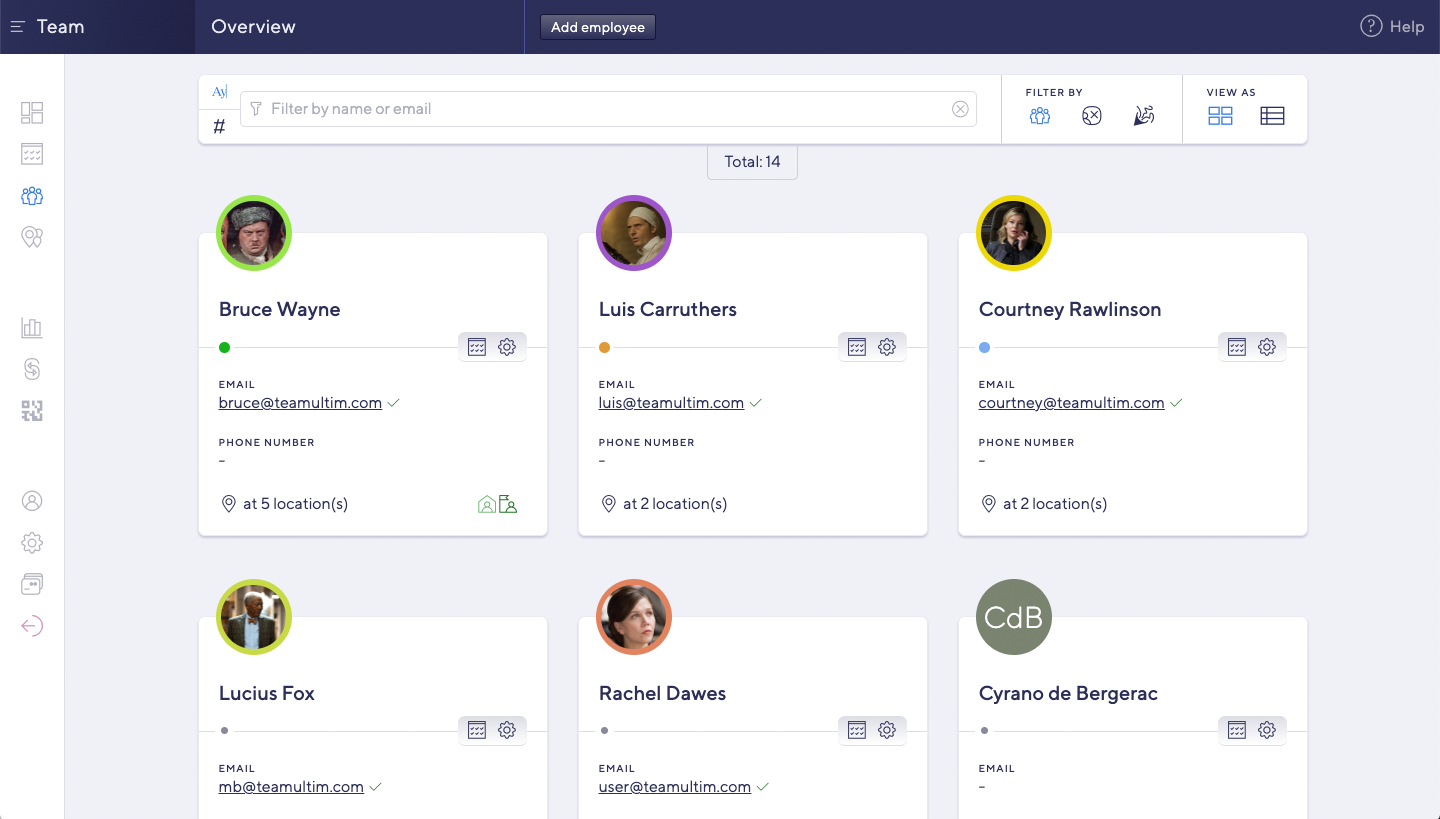Open the dollar payroll icon in the sidebar
Screen dimensions: 1440x819
tap(32, 369)
